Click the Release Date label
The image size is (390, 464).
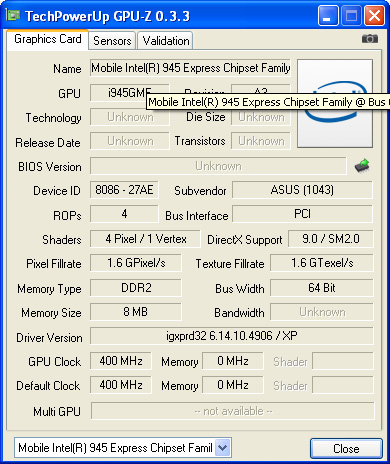(x=48, y=143)
